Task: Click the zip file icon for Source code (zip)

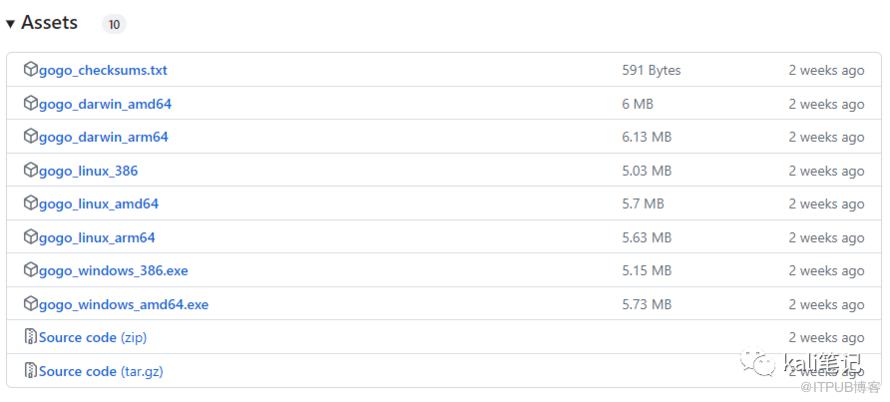Action: coord(31,337)
